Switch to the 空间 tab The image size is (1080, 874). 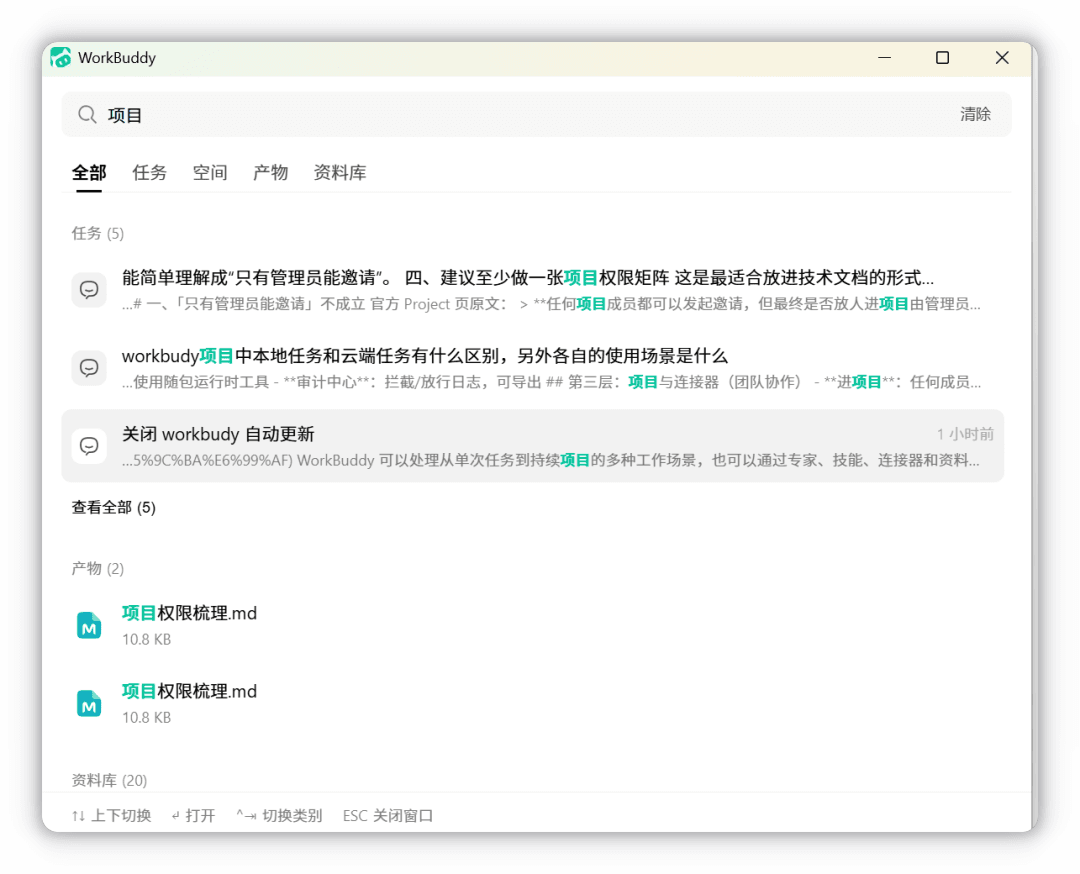click(x=210, y=172)
